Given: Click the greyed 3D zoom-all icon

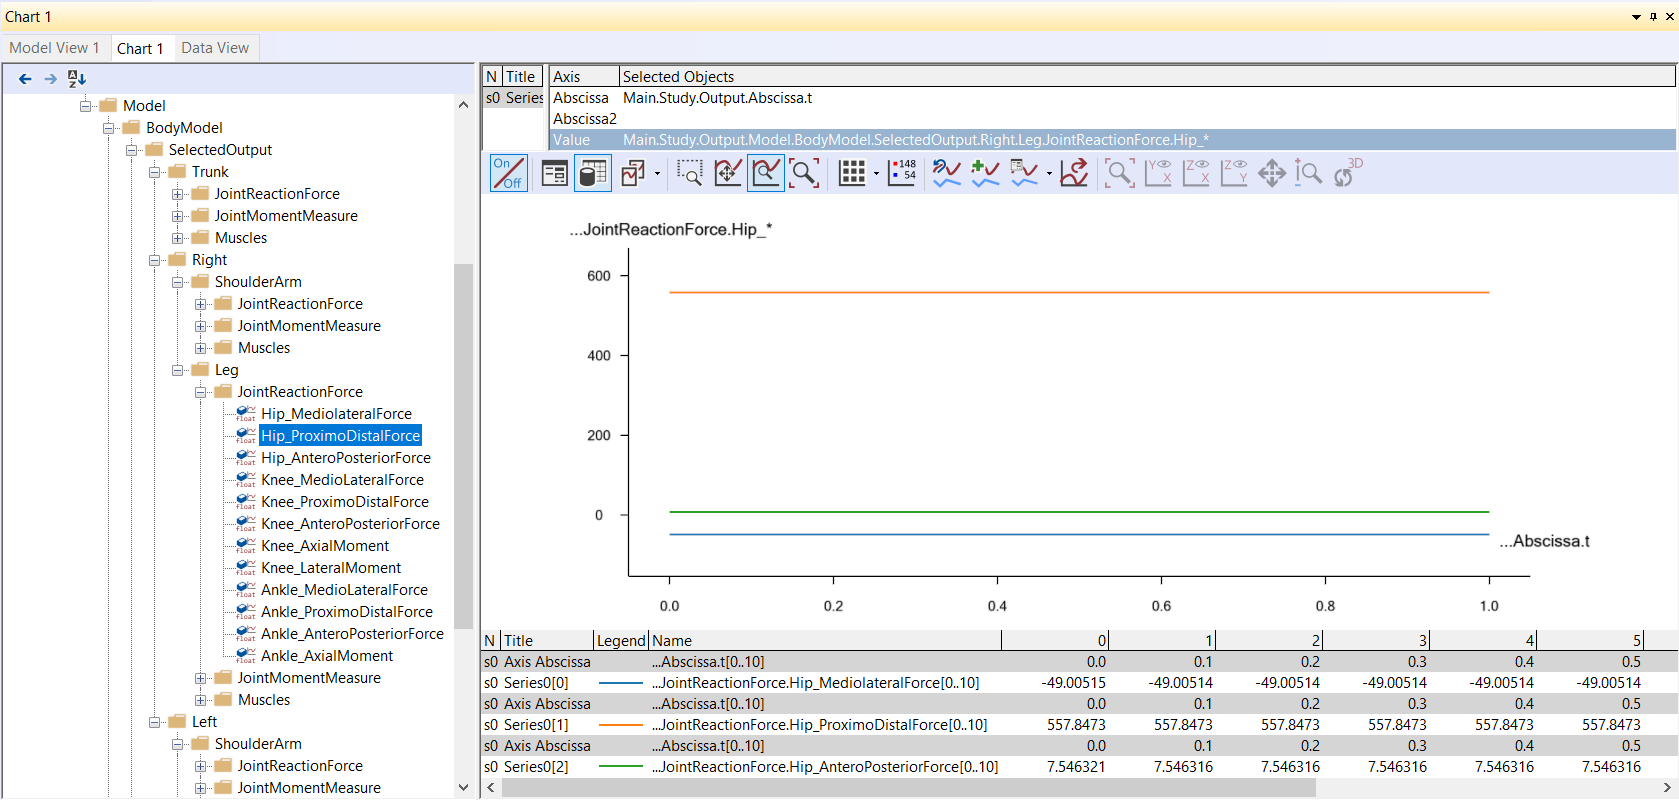Looking at the screenshot, I should point(1119,173).
